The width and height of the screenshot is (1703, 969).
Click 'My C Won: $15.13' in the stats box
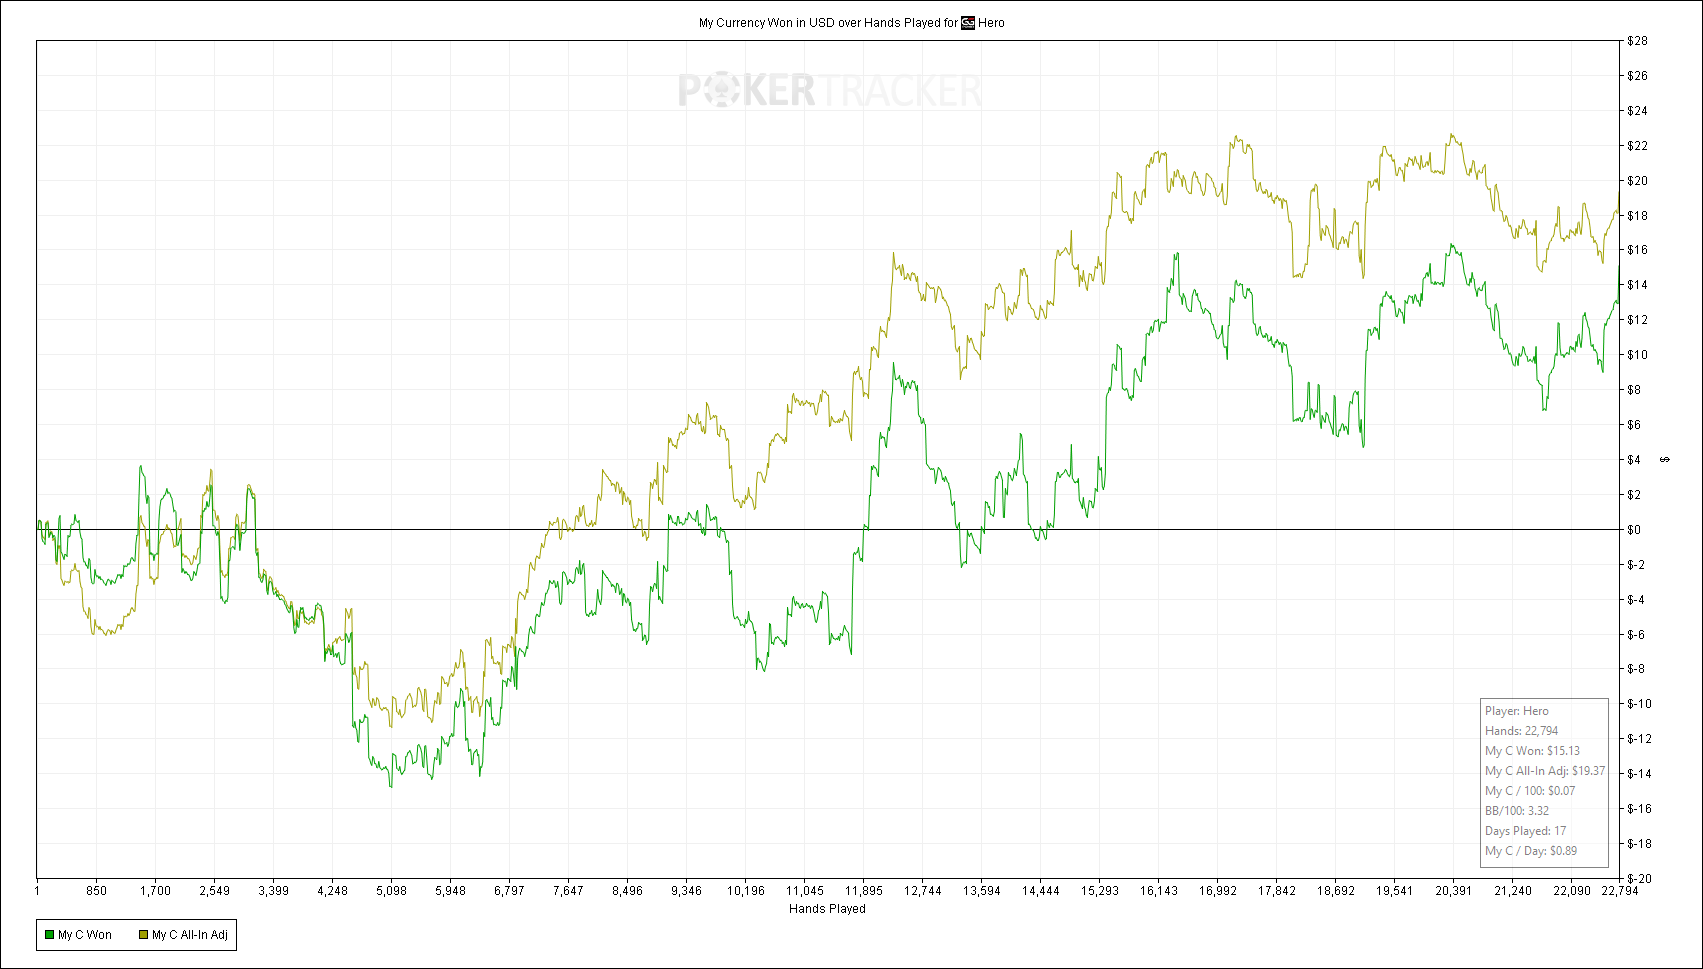1532,751
